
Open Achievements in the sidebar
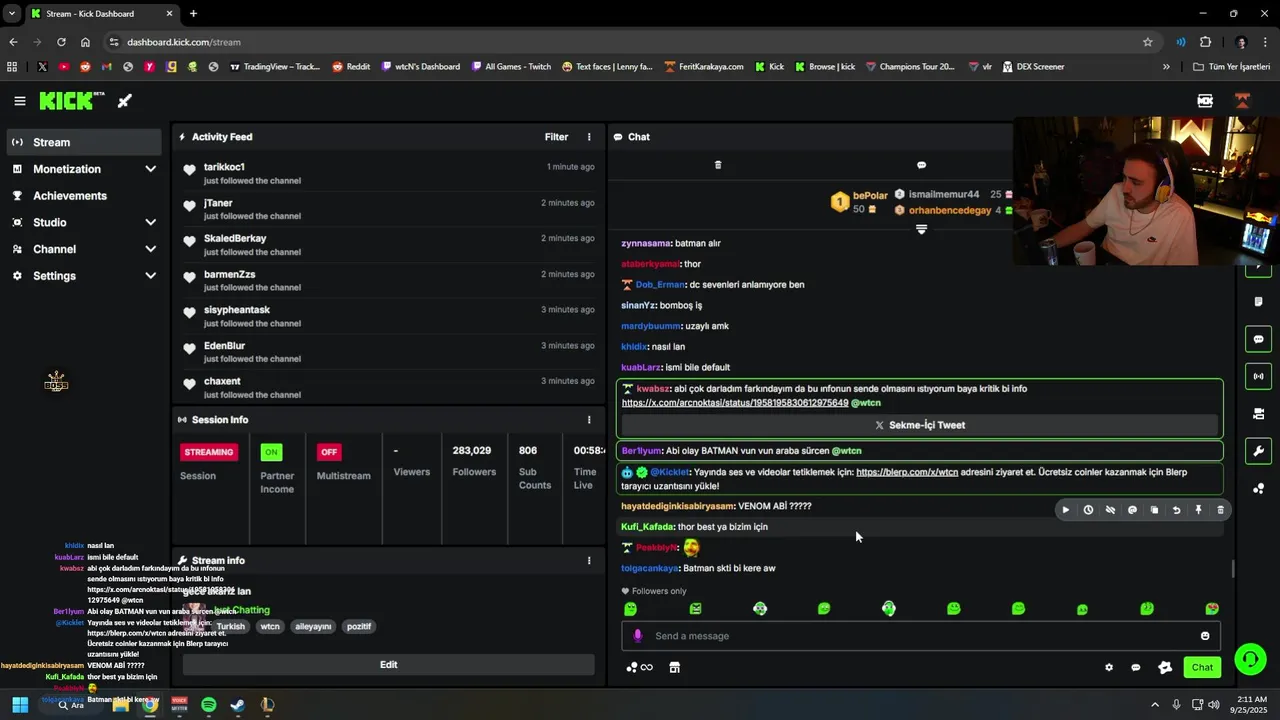pyautogui.click(x=84, y=196)
